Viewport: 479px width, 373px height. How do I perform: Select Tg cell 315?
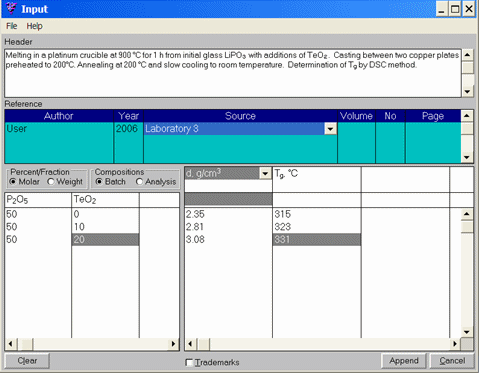pos(316,214)
